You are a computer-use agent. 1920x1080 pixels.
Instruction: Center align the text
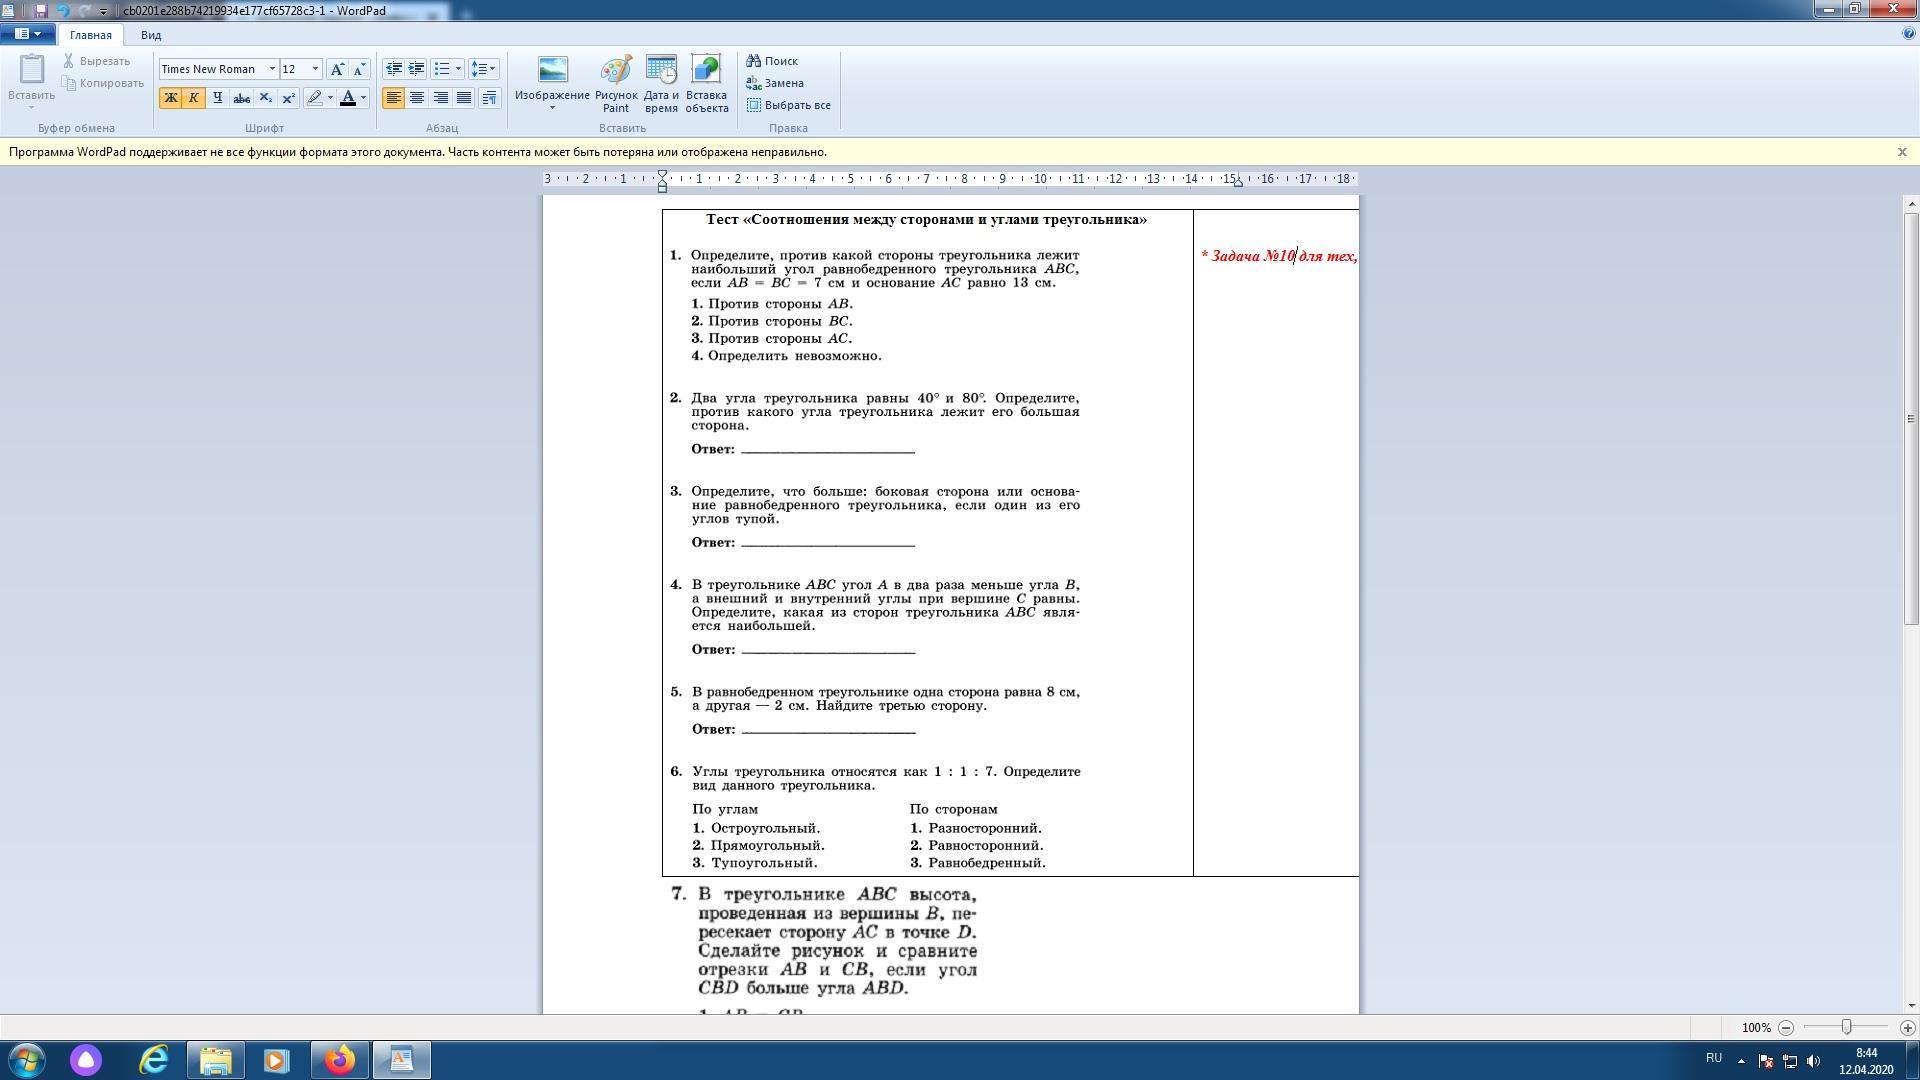(x=417, y=98)
